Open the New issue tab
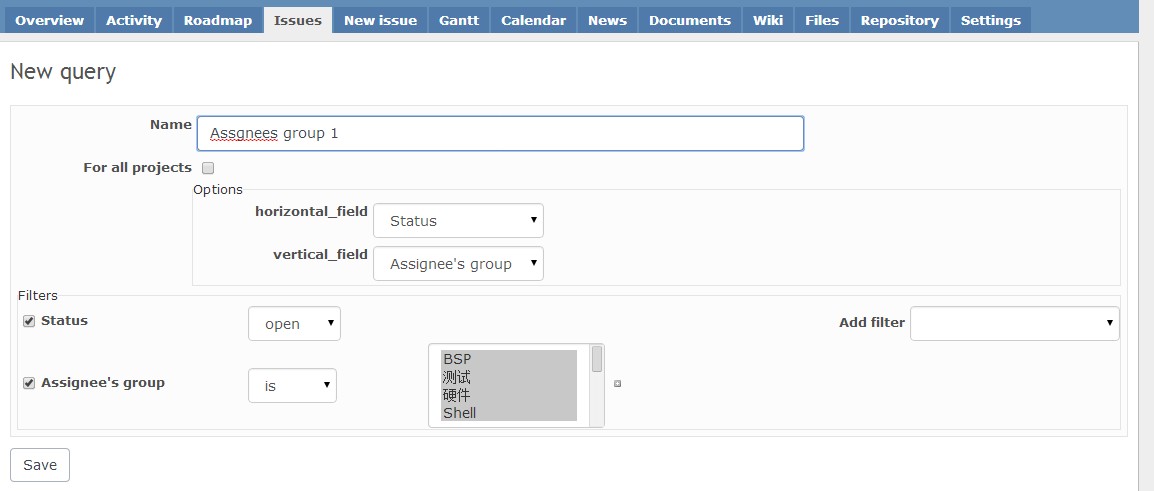Screen dimensions: 1154x491 (380, 21)
